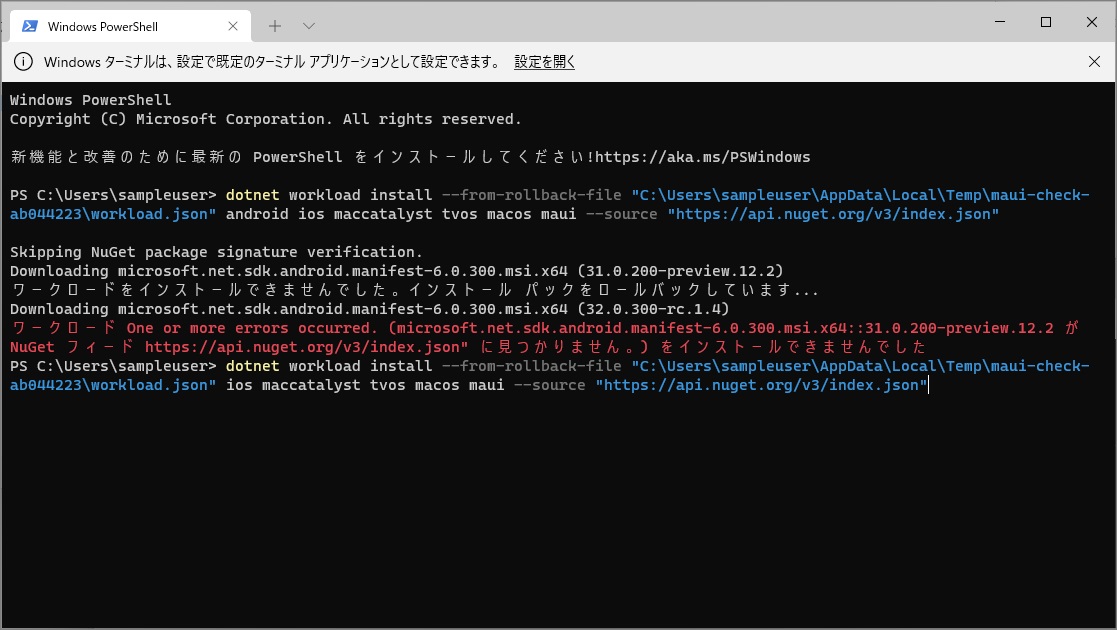This screenshot has width=1117, height=630.
Task: Click the line with 32.0.300-rc.1.4 download
Action: tap(370, 309)
